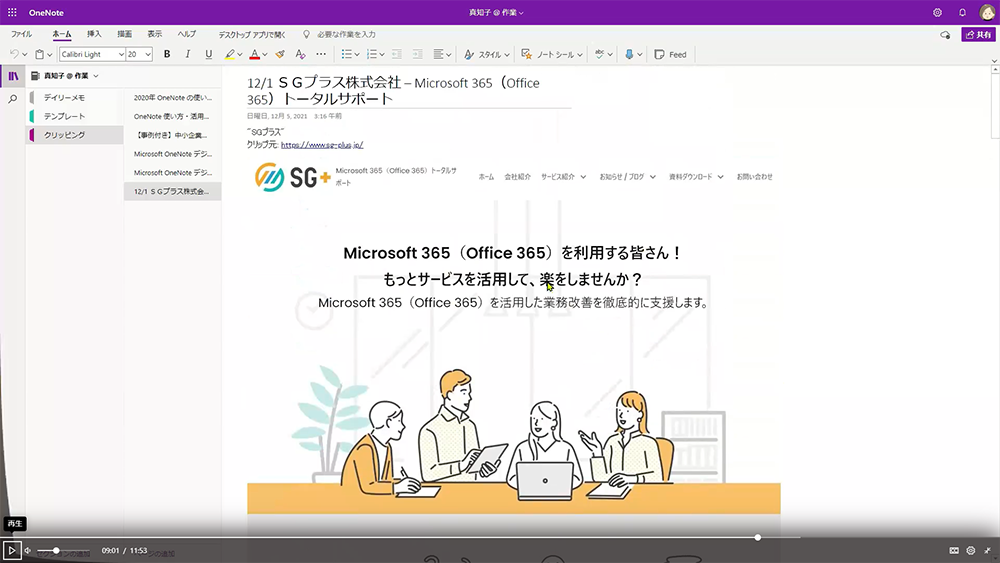Image resolution: width=1000 pixels, height=563 pixels.
Task: Open the search magnifier in the sidebar
Action: click(13, 99)
